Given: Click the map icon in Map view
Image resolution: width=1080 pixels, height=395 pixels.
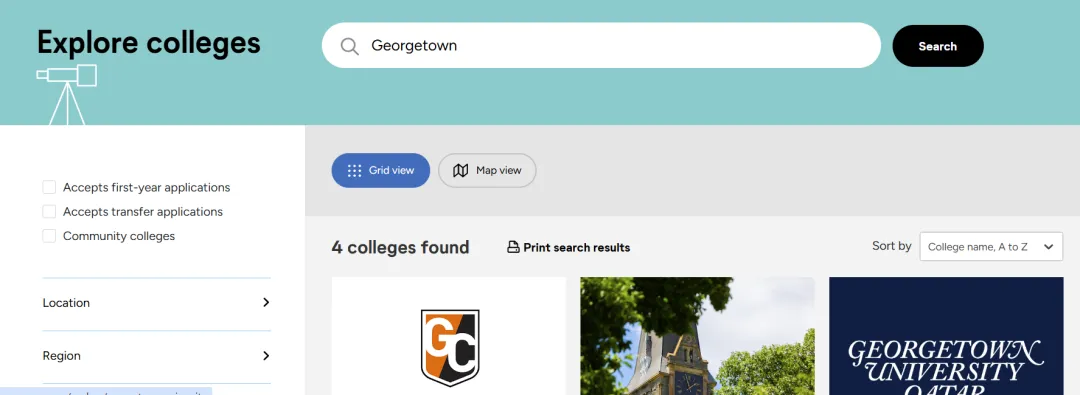Looking at the screenshot, I should pos(461,170).
